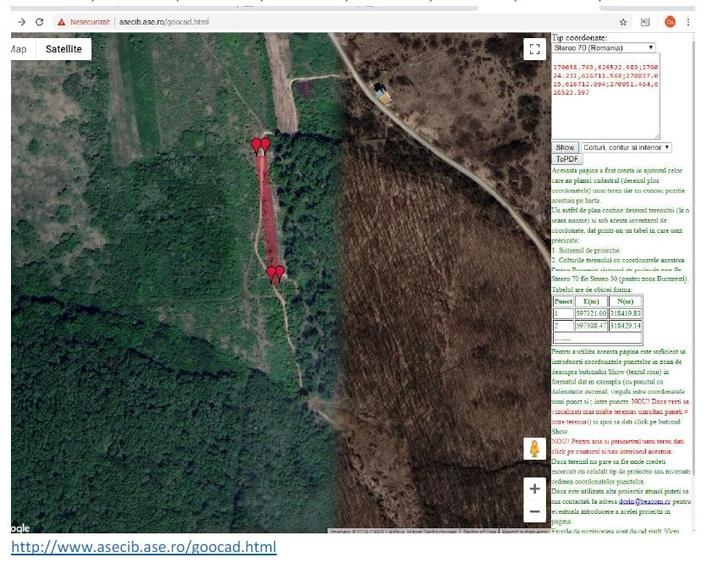712x563 pixels.
Task: Click the bottom red marker pin
Action: click(x=275, y=274)
